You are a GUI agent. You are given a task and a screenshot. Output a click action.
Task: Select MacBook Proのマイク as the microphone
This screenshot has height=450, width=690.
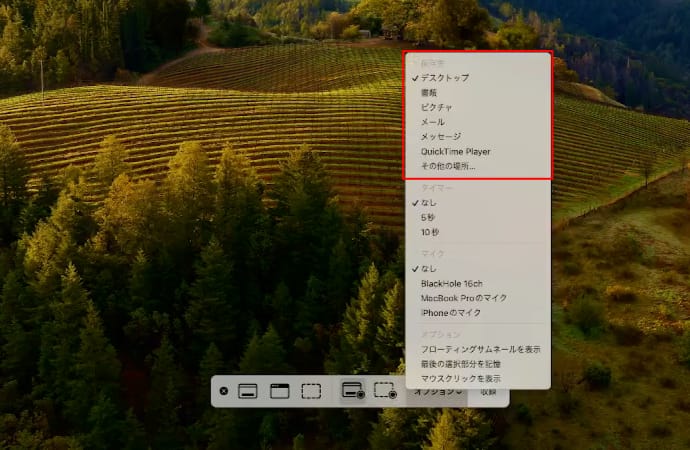click(464, 298)
